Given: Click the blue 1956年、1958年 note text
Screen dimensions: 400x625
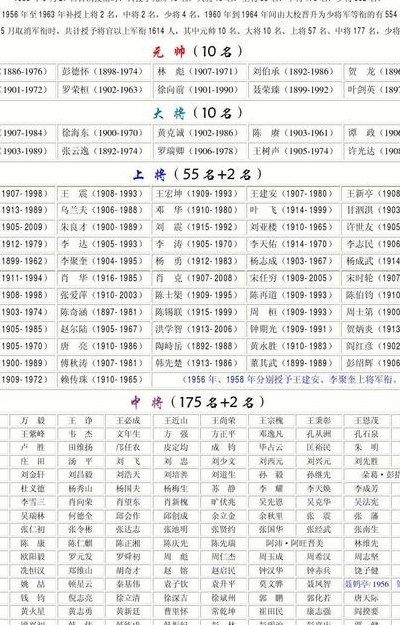Looking at the screenshot, I should [290, 379].
